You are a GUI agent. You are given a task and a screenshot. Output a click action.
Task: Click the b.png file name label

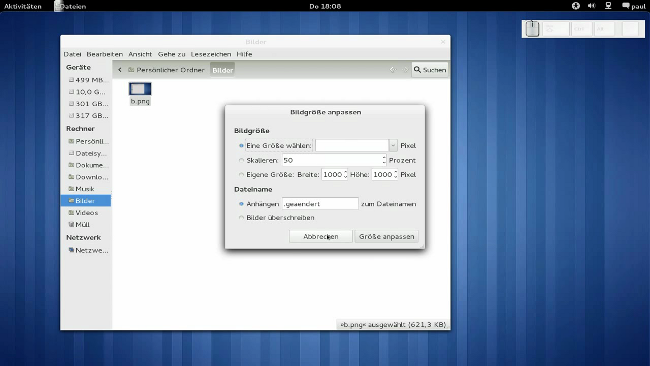140,101
